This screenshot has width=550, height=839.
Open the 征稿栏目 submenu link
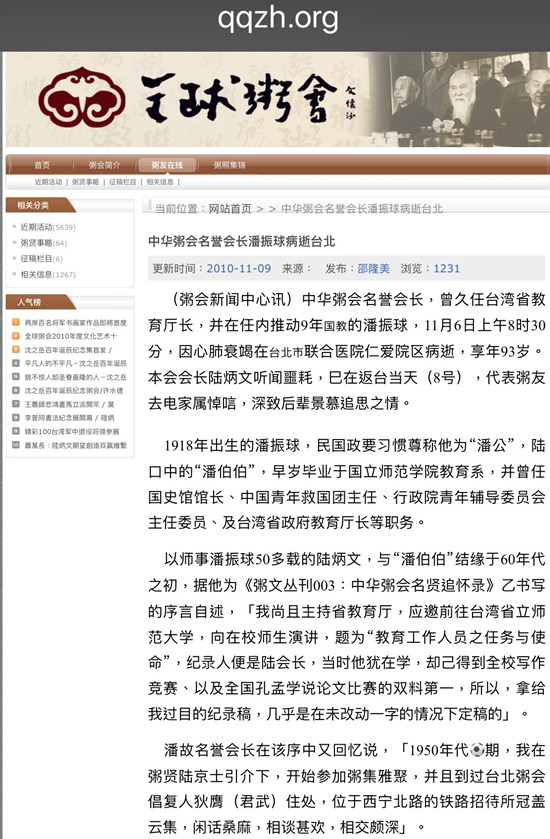coord(123,182)
